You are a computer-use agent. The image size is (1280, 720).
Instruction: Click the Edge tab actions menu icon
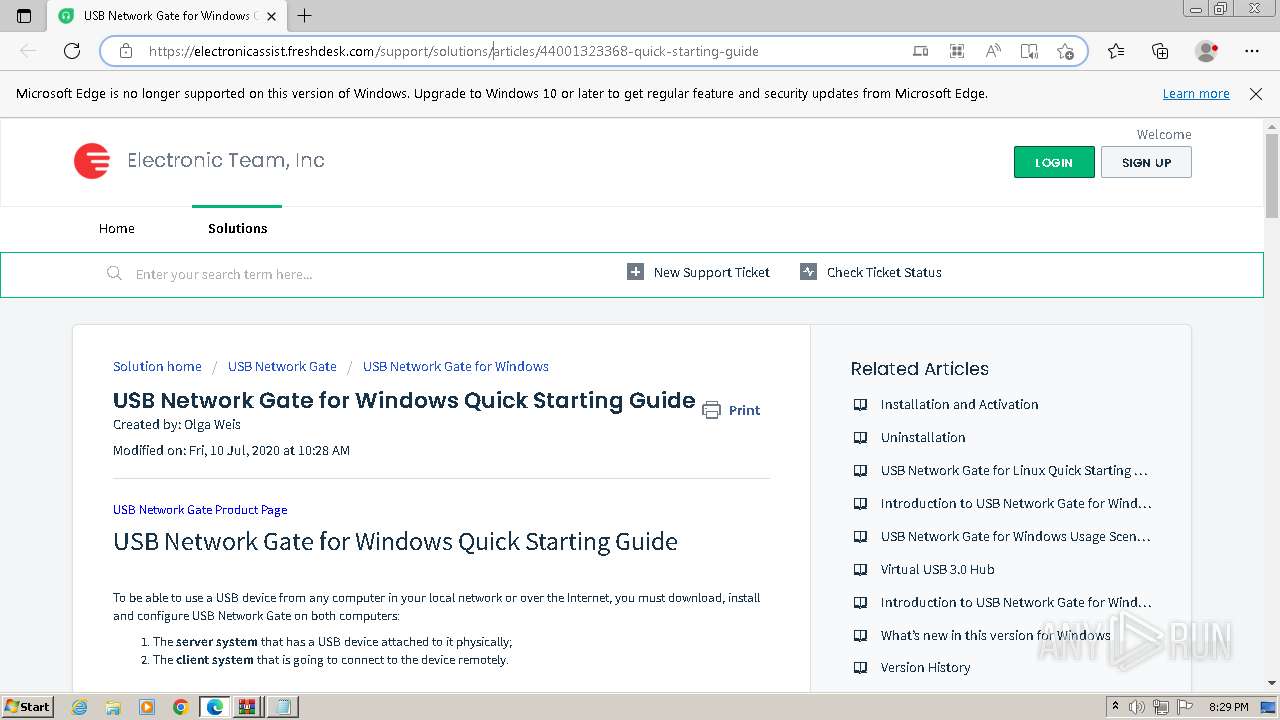click(24, 16)
